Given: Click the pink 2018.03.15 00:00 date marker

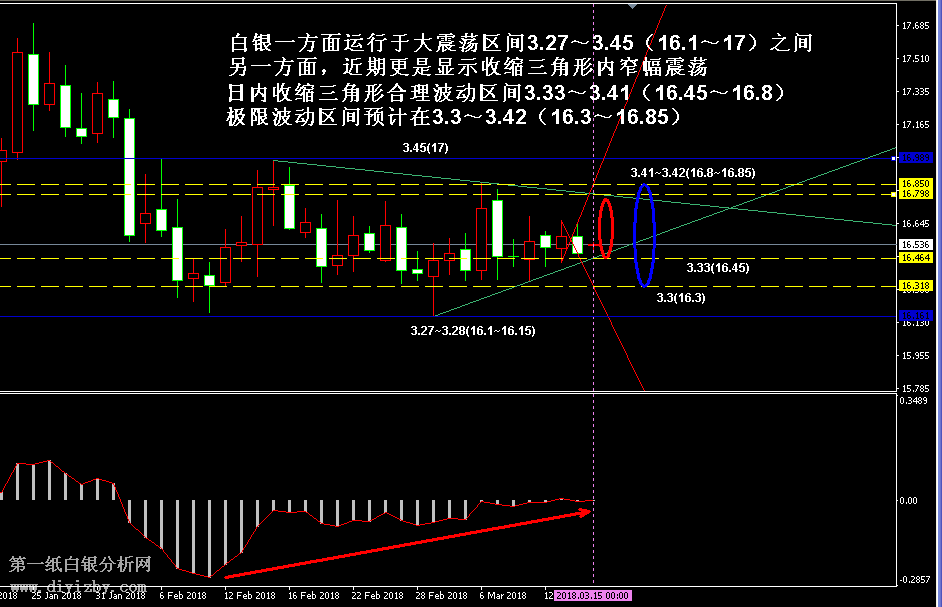Looking at the screenshot, I should pos(593,596).
